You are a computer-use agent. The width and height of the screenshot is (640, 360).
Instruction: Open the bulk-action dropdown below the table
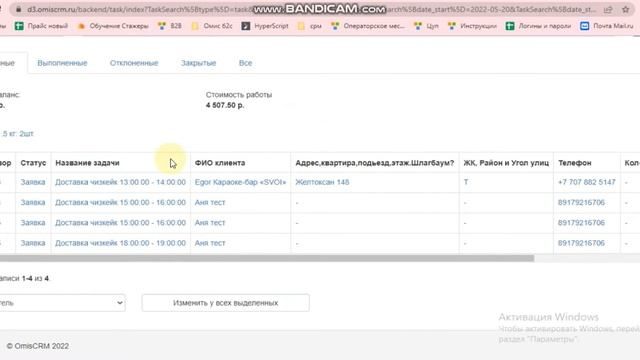pos(62,303)
